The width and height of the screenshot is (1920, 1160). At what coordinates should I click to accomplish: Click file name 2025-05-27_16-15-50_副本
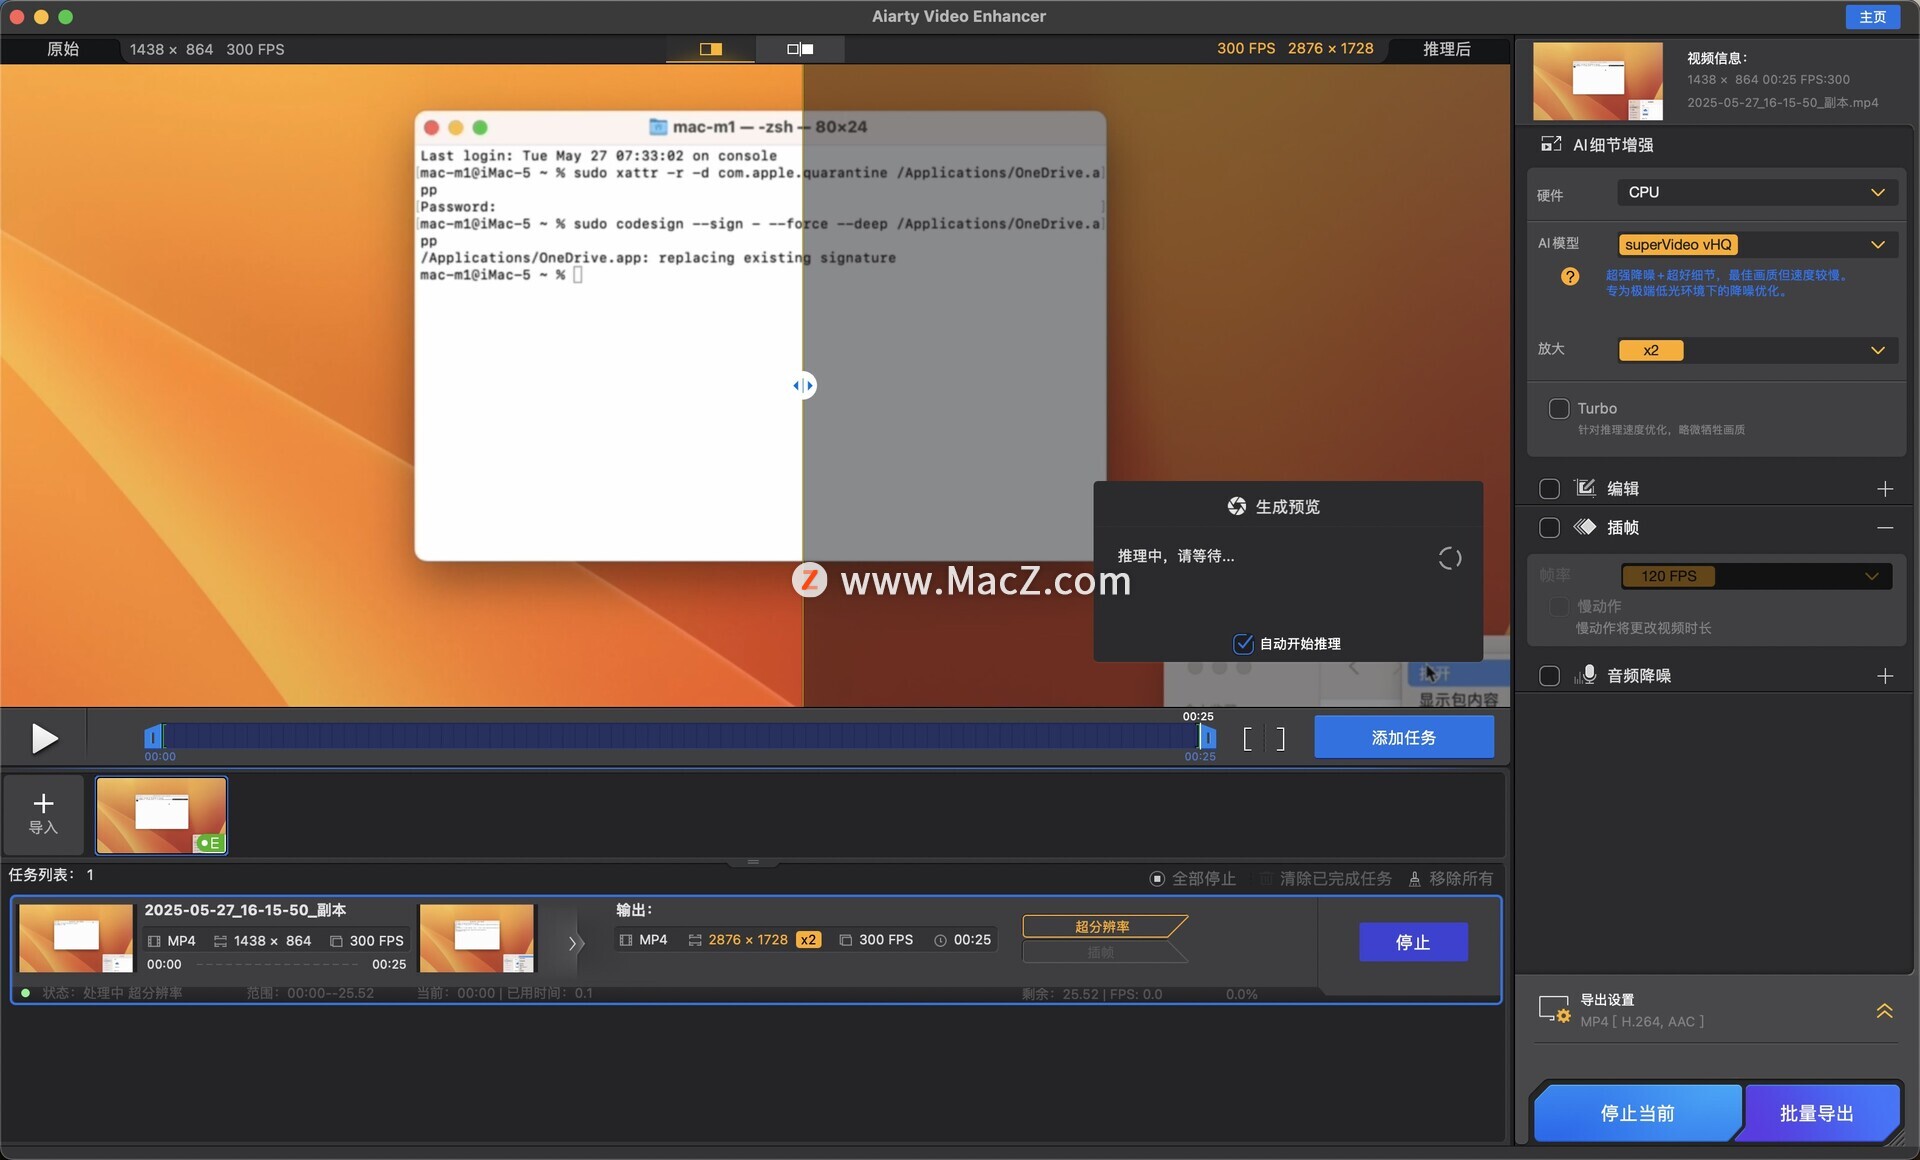tap(245, 910)
